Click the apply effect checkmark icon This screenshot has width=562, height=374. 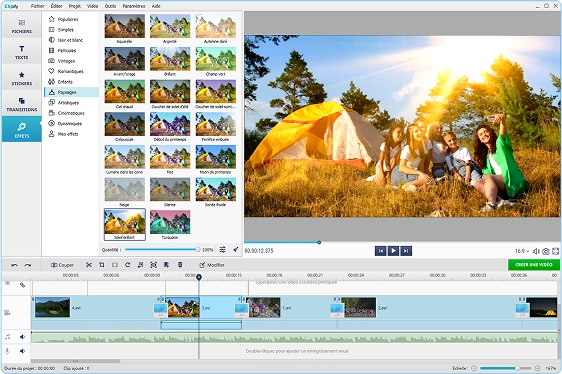point(235,250)
